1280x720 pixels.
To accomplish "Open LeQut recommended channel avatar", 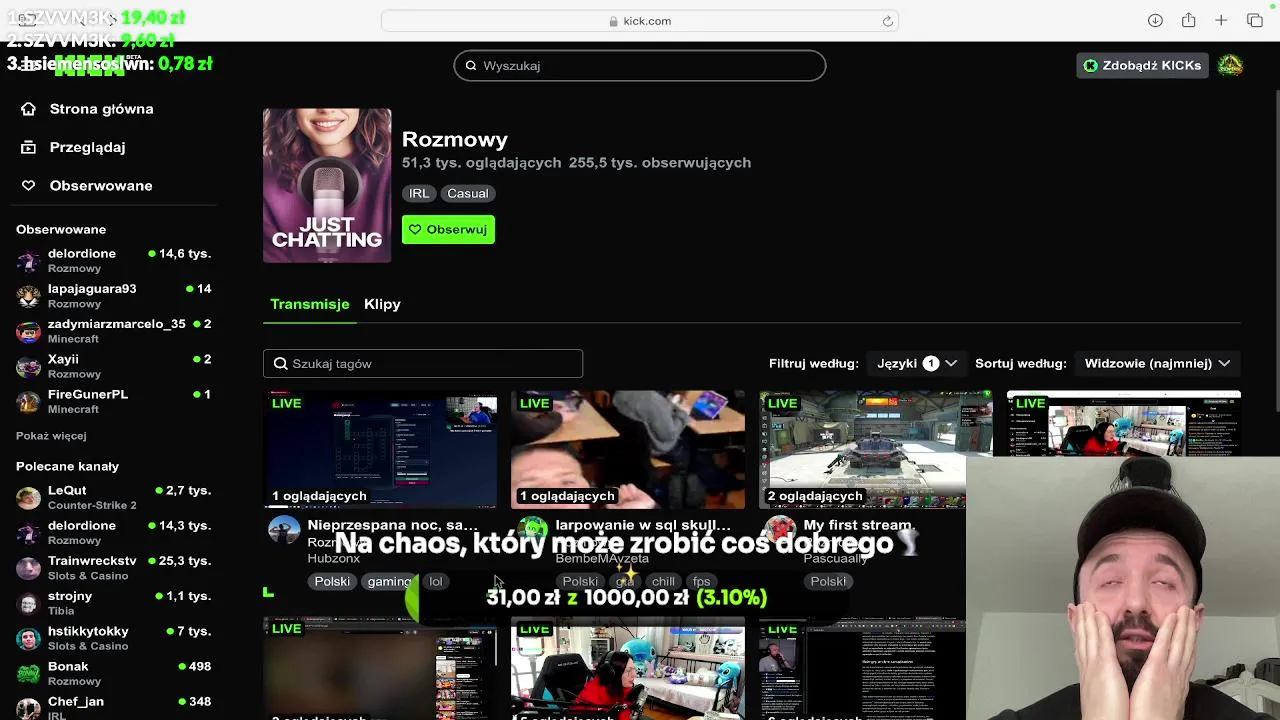I will pos(29,498).
